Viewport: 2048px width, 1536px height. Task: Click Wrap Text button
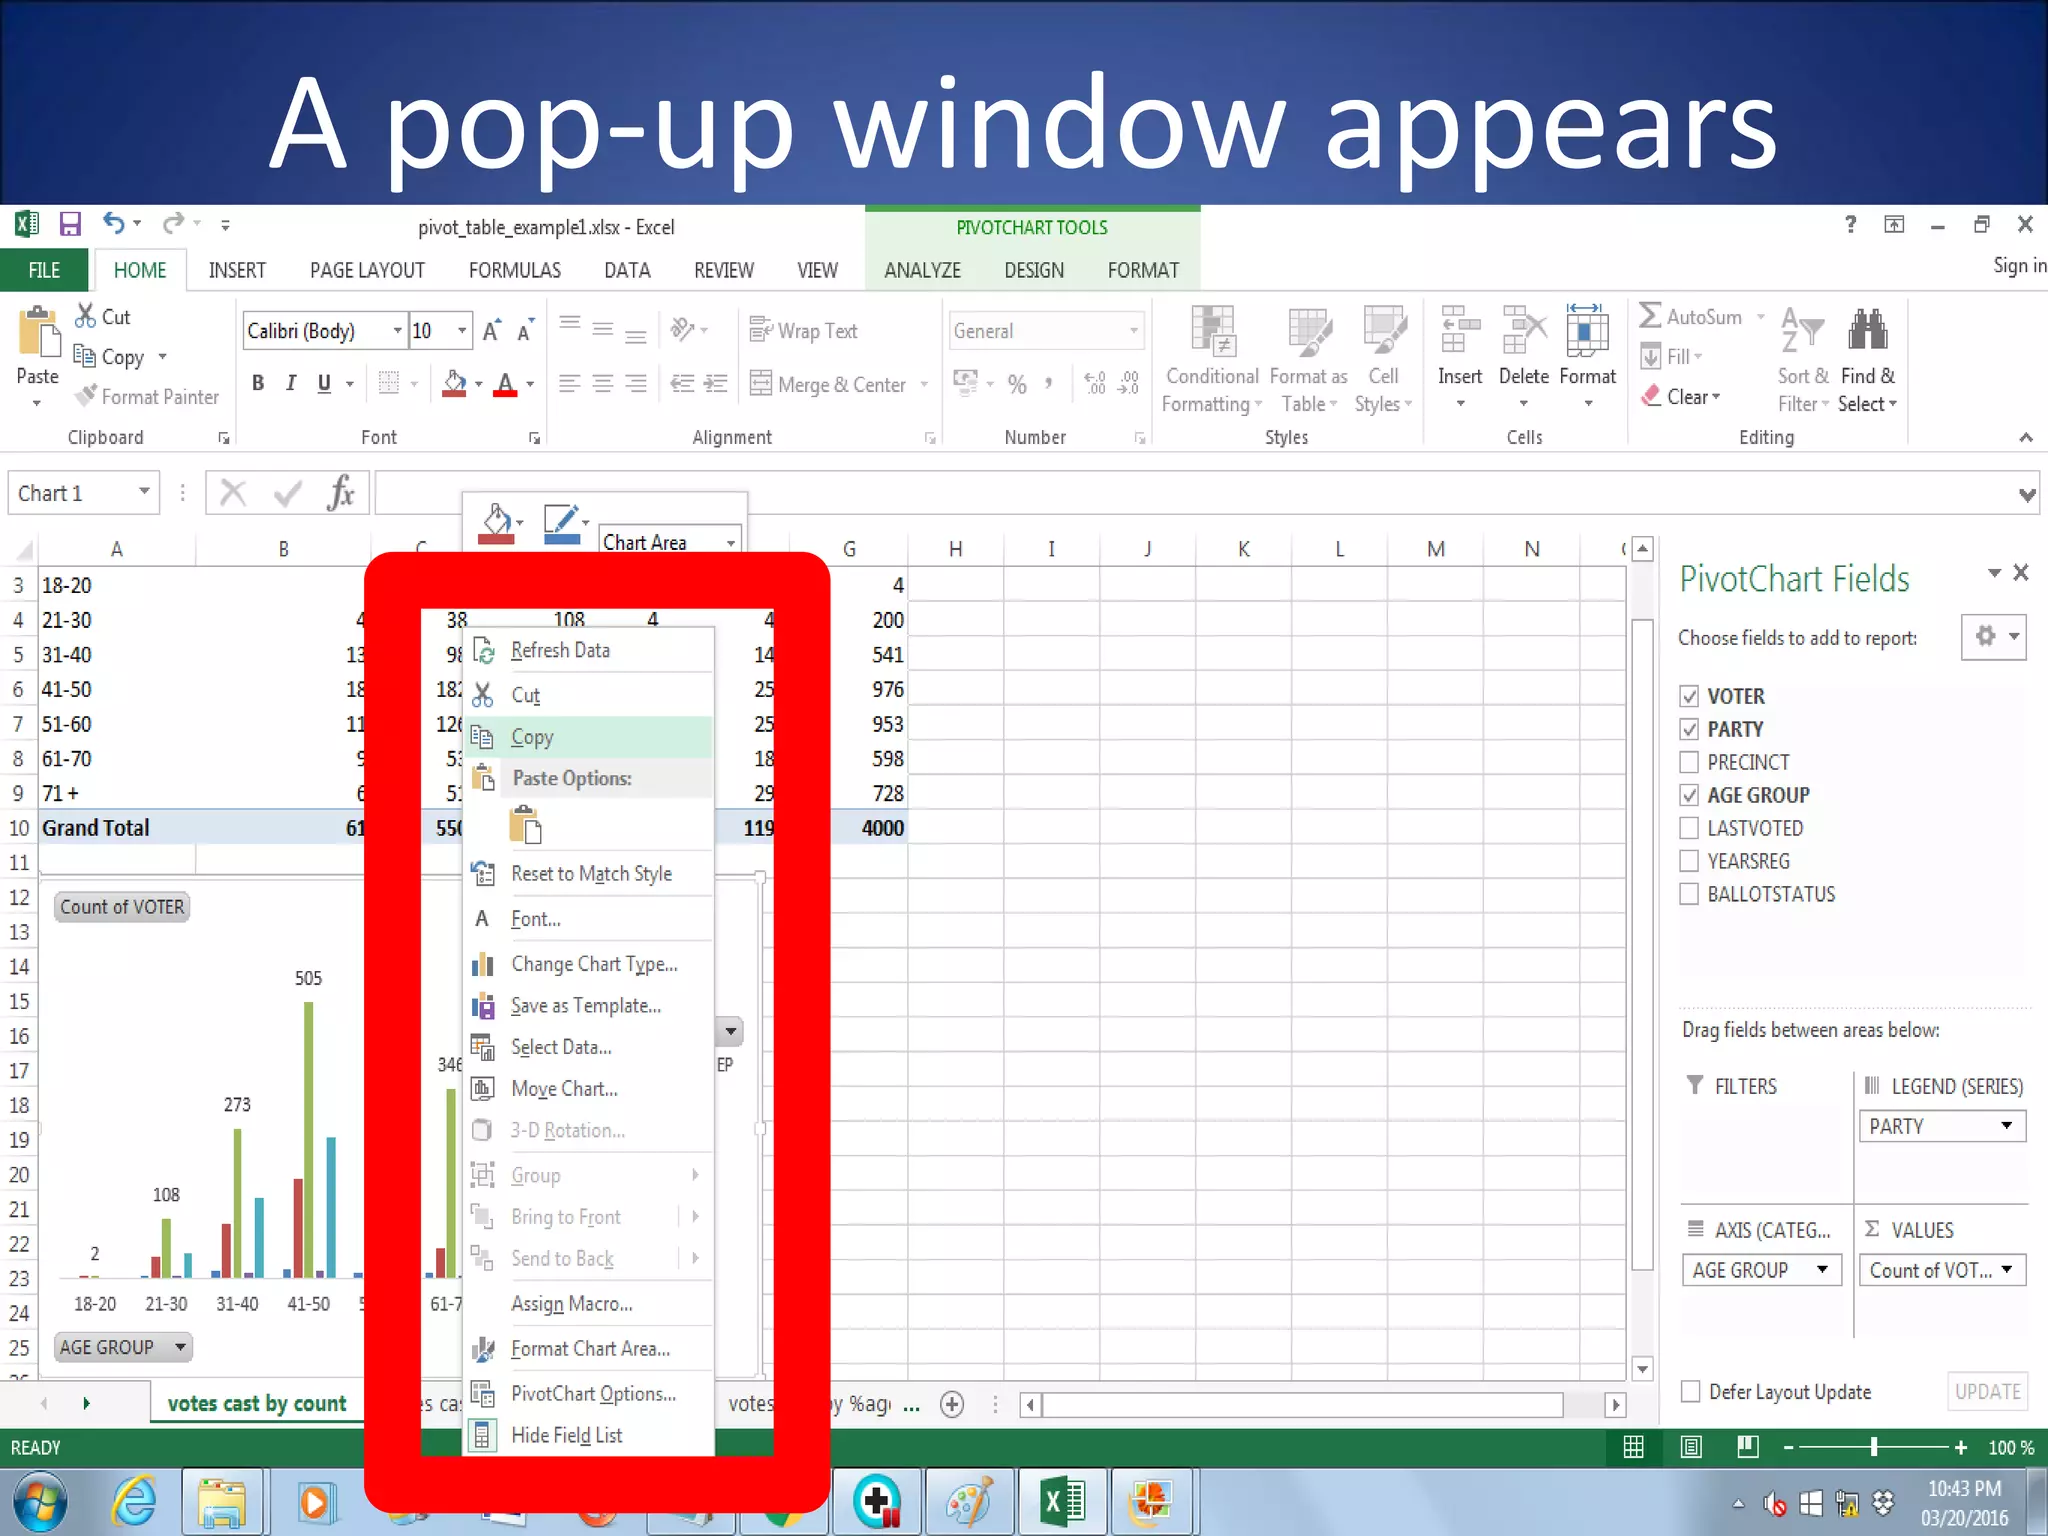[804, 331]
